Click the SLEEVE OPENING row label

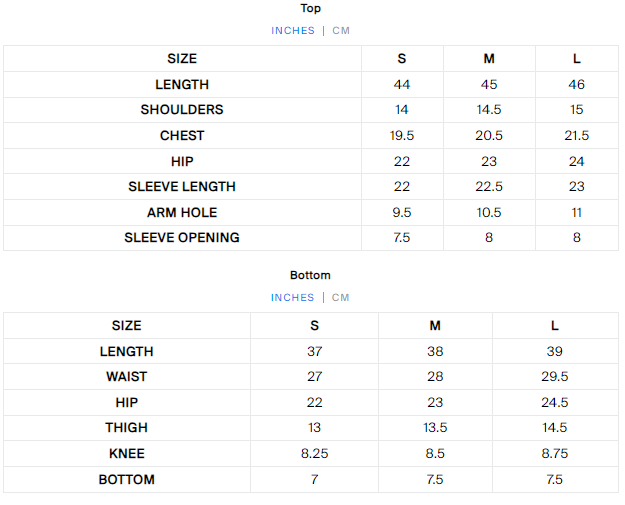(x=182, y=238)
